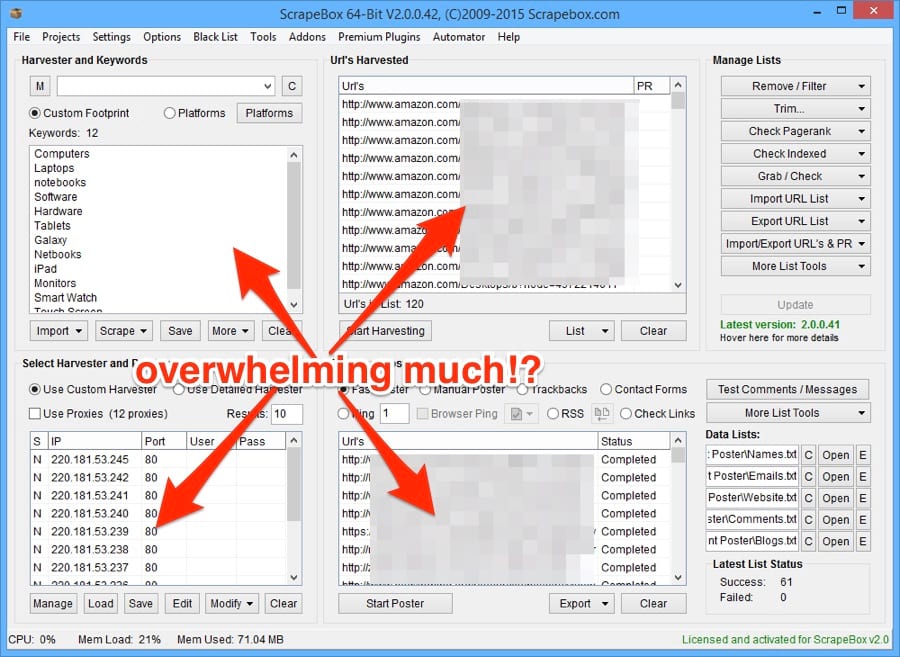Open the Names.txt data list file
The height and width of the screenshot is (657, 900).
click(x=835, y=455)
